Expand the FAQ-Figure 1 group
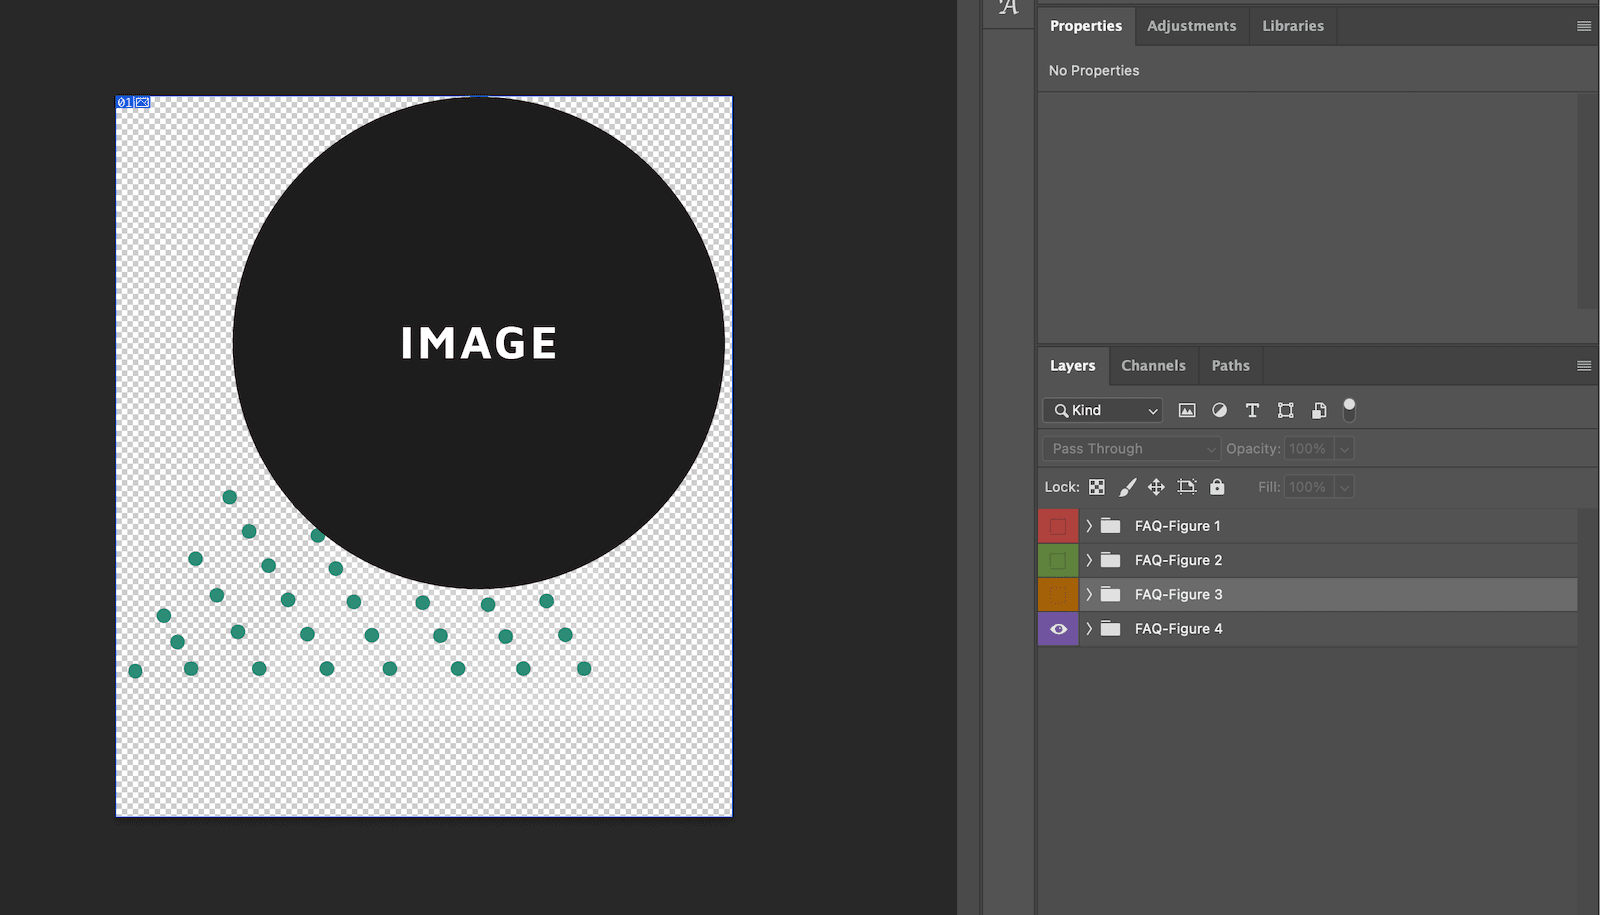Screen dimensions: 1600x915 [x=1089, y=526]
